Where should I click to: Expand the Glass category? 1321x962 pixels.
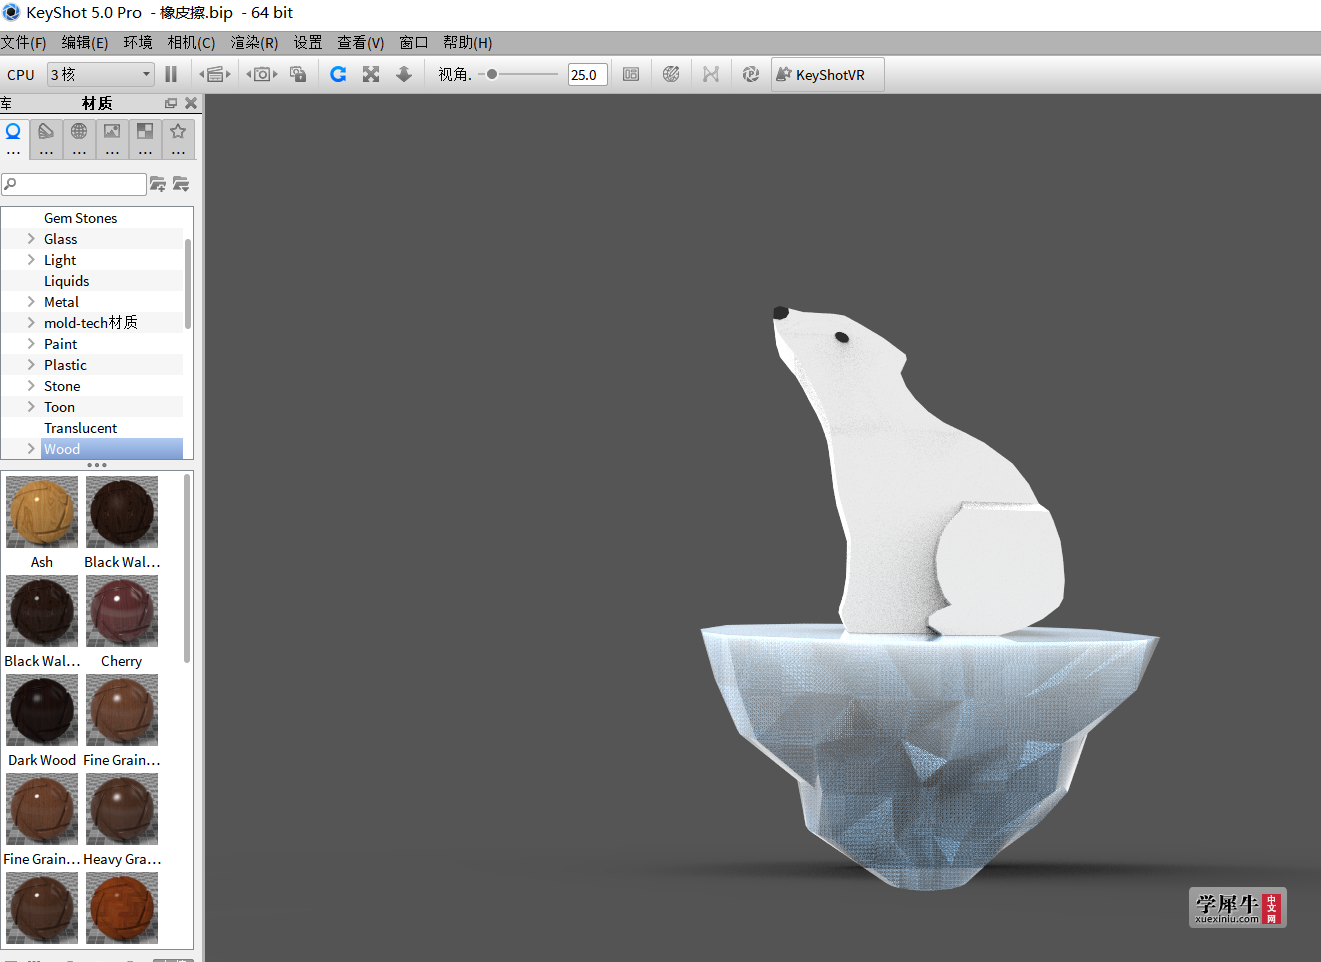point(31,239)
